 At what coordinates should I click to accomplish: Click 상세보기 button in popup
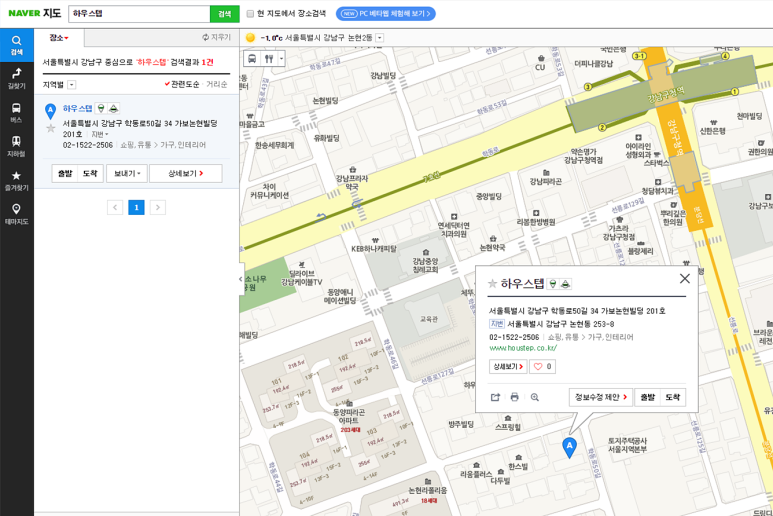[508, 367]
